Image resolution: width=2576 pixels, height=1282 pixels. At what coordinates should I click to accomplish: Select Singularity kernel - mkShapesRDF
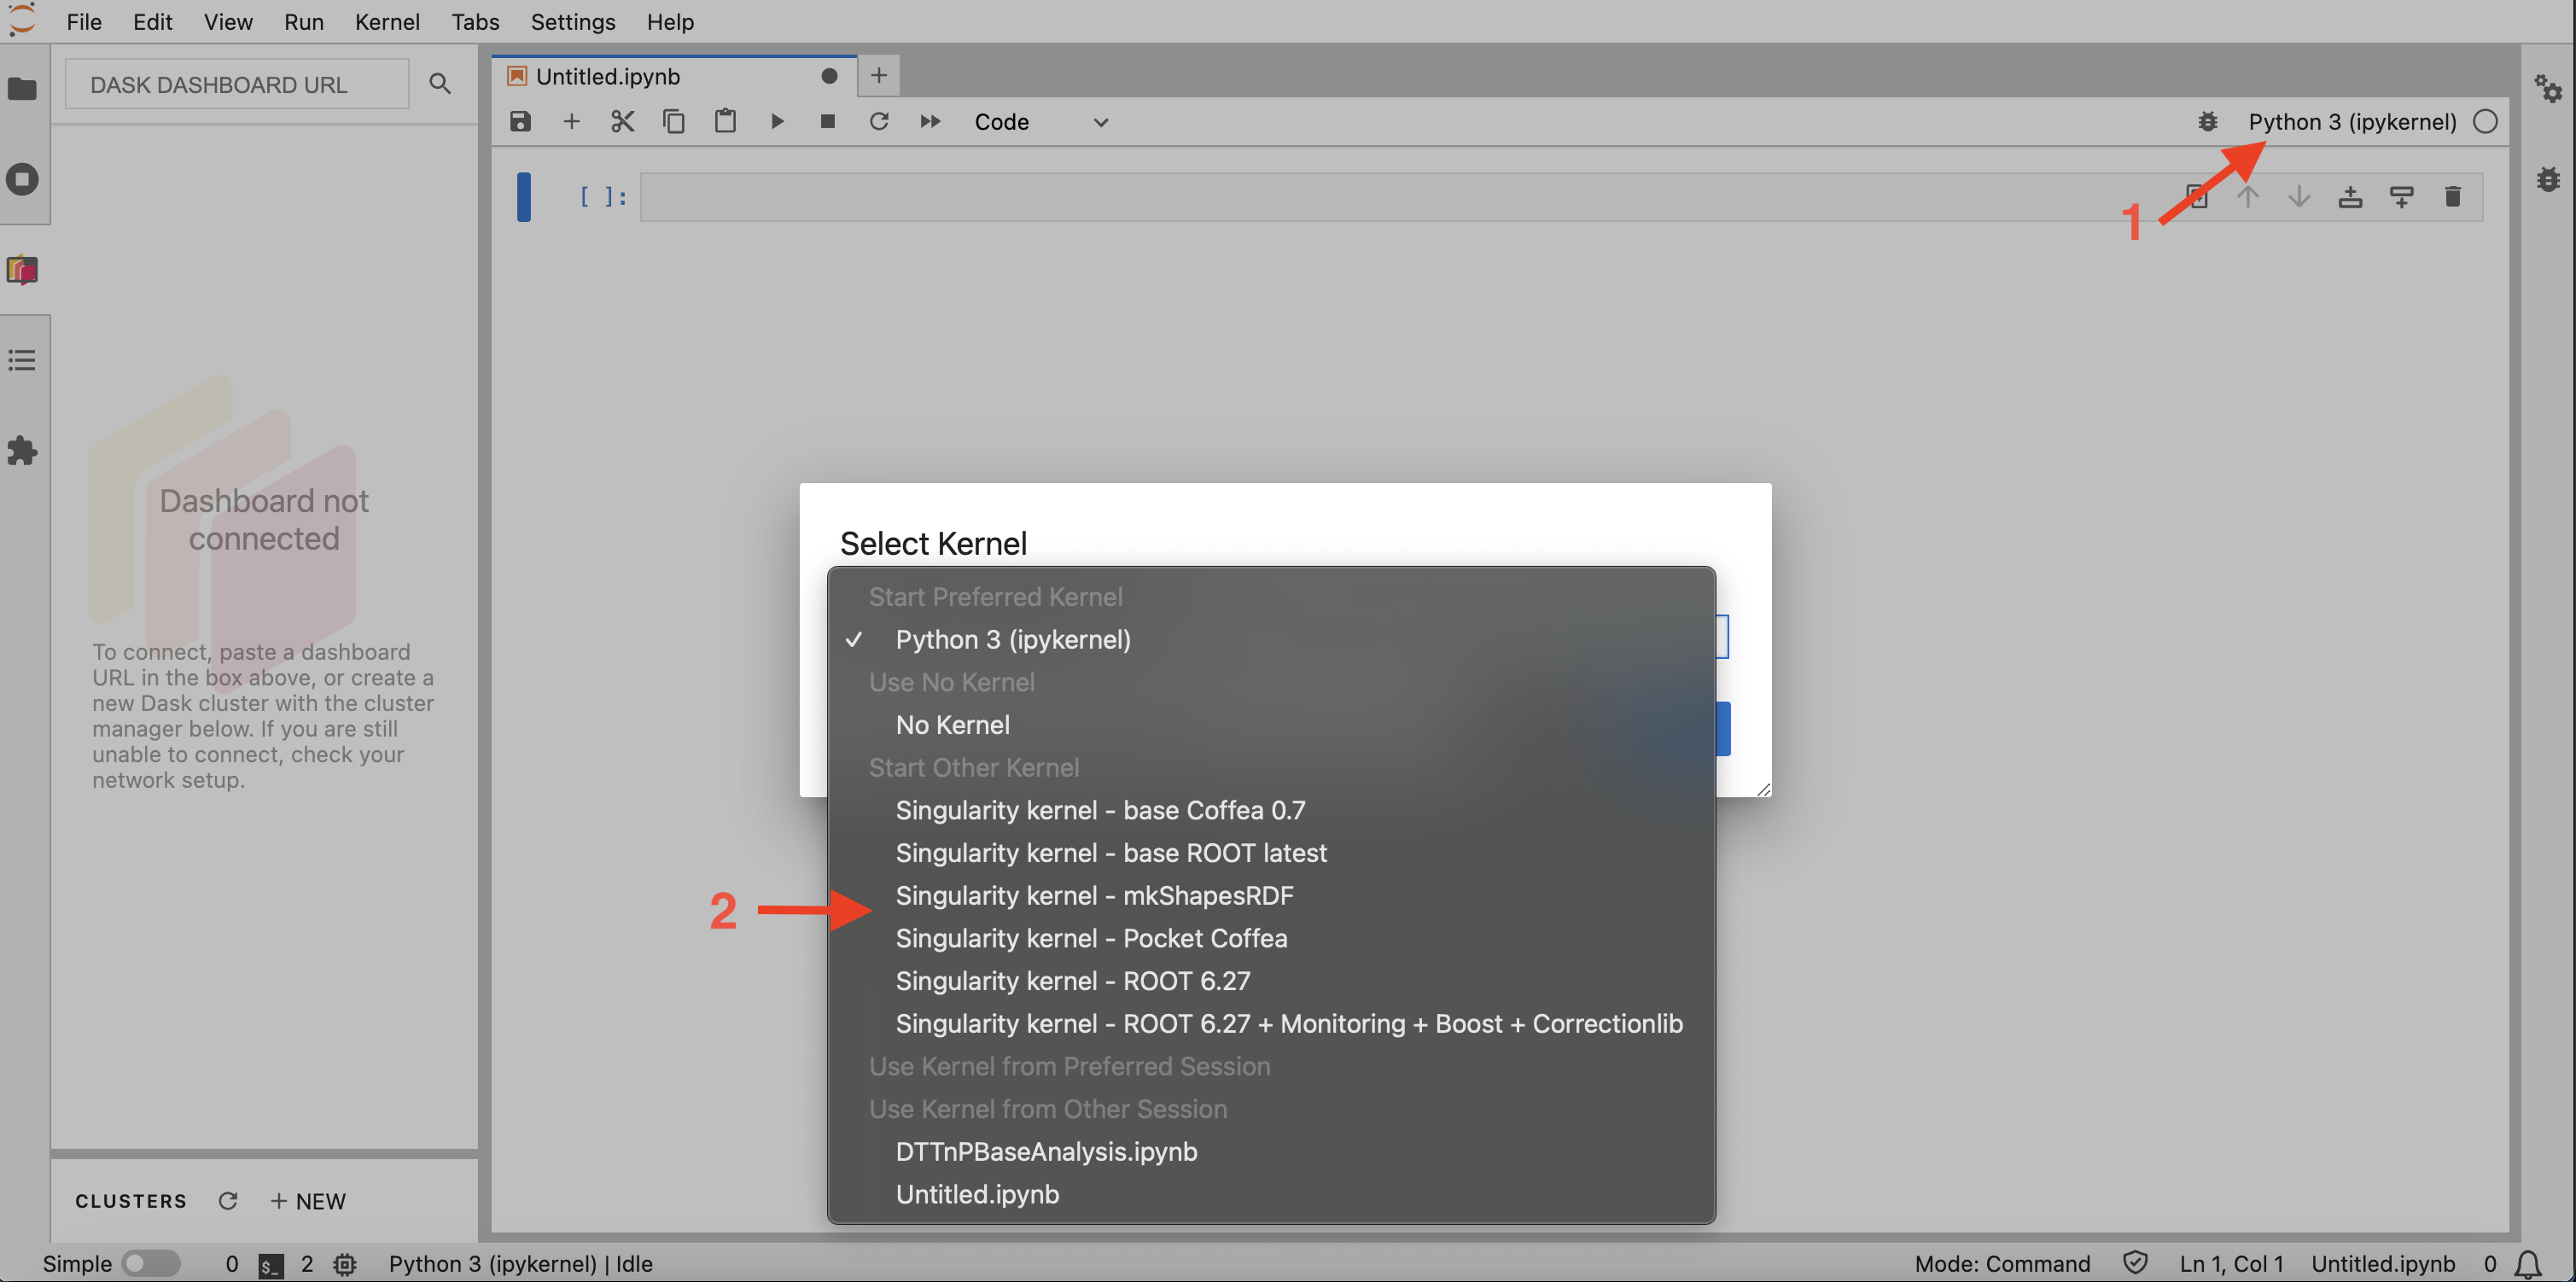pyautogui.click(x=1271, y=896)
